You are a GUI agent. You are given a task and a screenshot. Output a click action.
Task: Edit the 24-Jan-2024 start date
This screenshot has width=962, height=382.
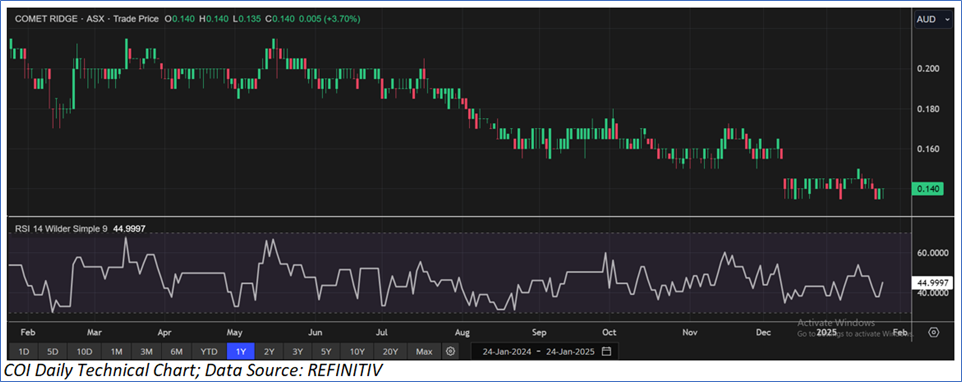pyautogui.click(x=506, y=352)
